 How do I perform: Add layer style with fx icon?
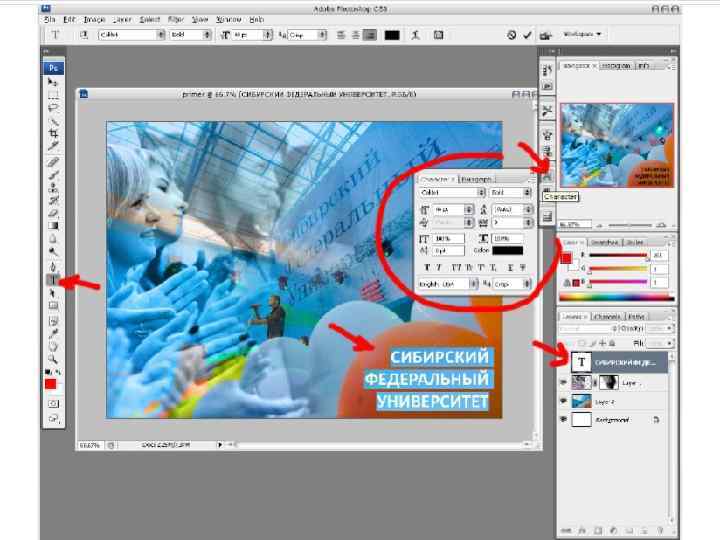582,530
